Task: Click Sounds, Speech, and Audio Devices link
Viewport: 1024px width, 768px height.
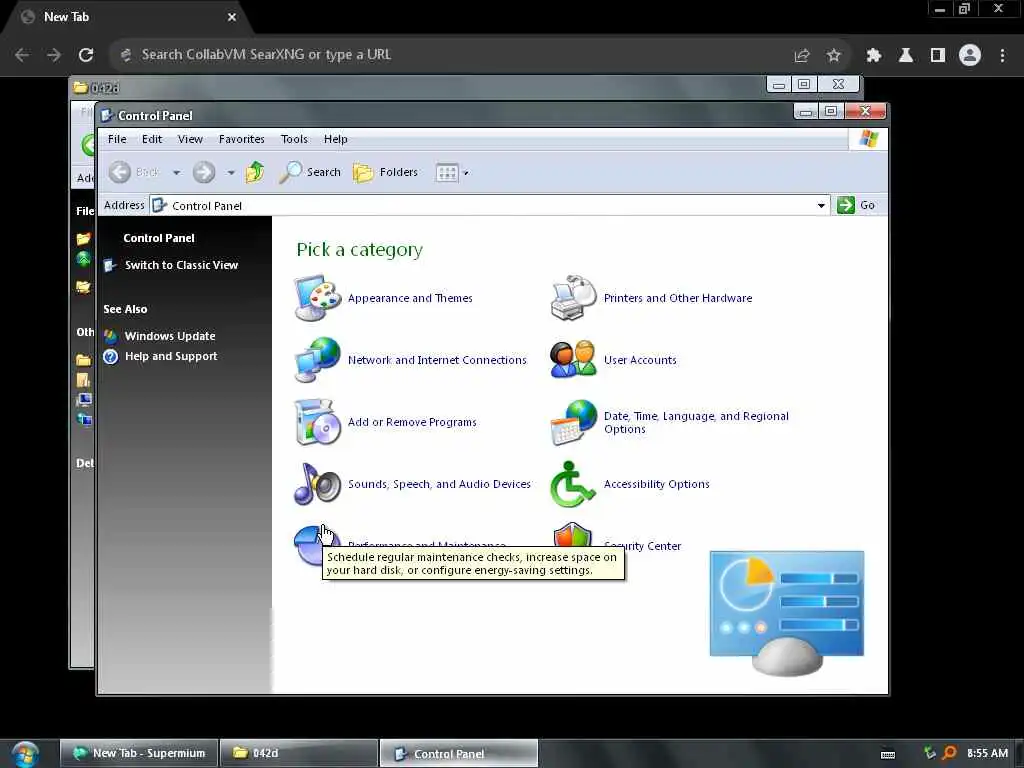Action: click(440, 485)
